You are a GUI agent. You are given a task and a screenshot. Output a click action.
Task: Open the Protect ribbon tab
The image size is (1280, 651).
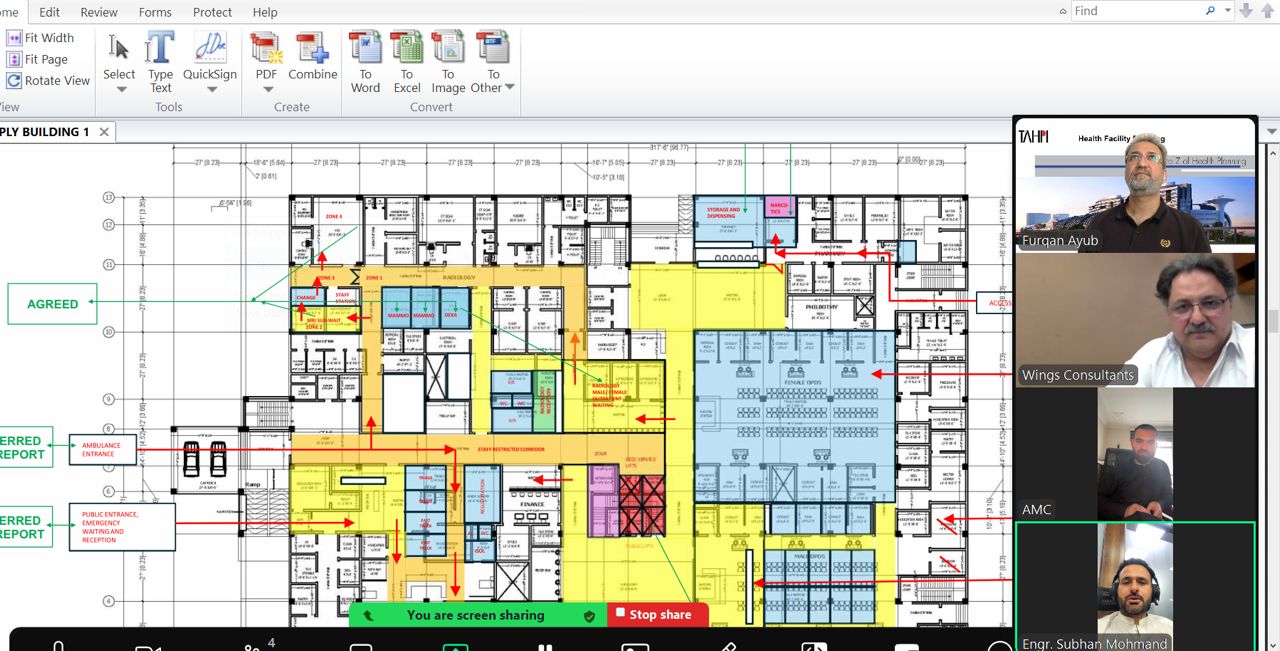(212, 12)
